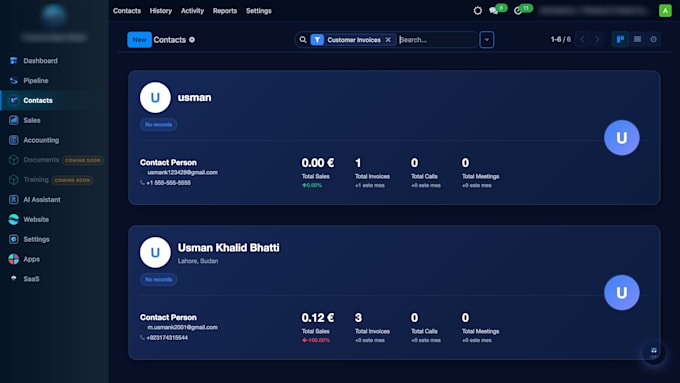Focus the Search input field
Image resolution: width=680 pixels, height=383 pixels.
pos(437,39)
